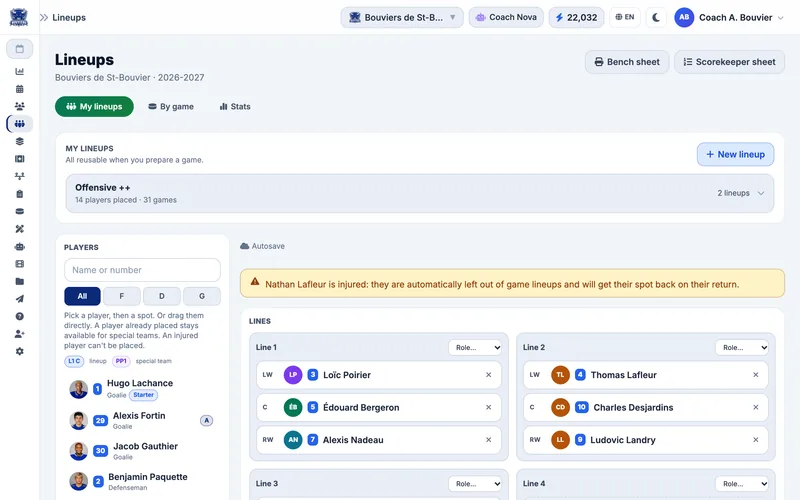Switch language with the EN button
The image size is (800, 500).
point(624,17)
